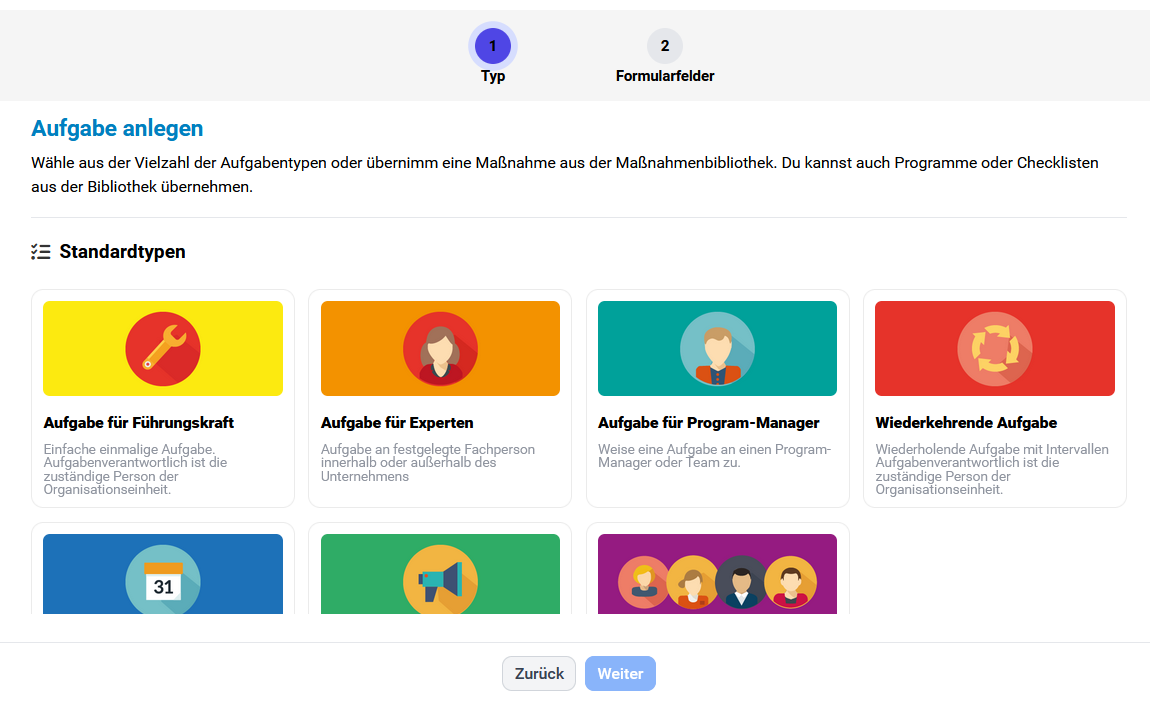Select the Program-Manager avatar icon
Viewport: 1150px width, 715px height.
(x=717, y=348)
